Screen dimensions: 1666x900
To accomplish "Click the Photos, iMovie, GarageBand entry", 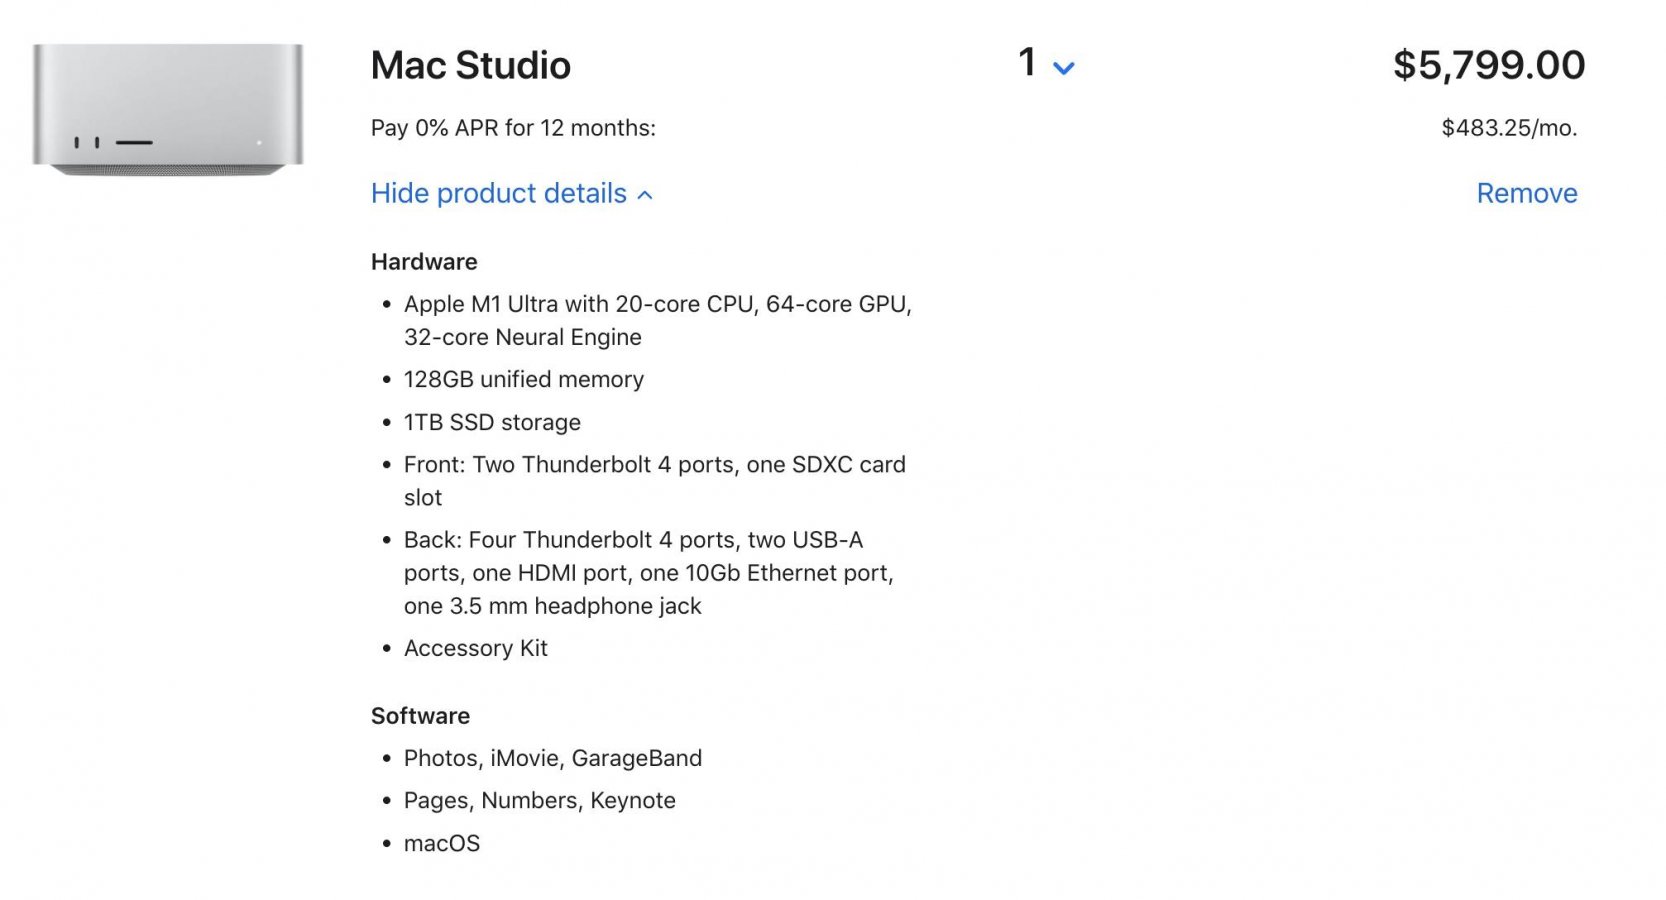I will 552,757.
